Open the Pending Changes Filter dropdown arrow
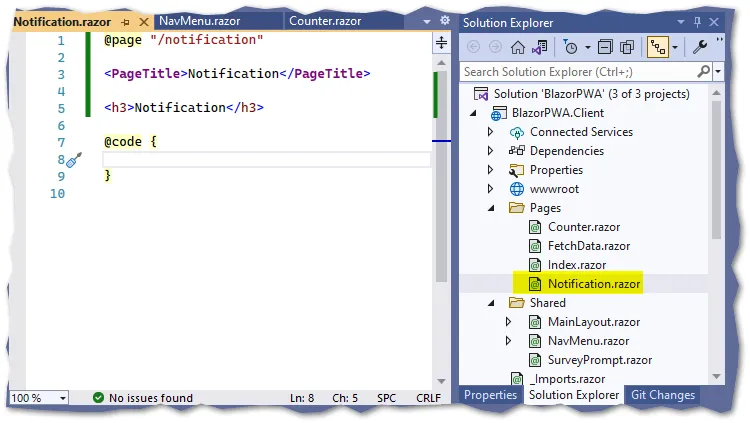This screenshot has height=423, width=750. tap(588, 47)
